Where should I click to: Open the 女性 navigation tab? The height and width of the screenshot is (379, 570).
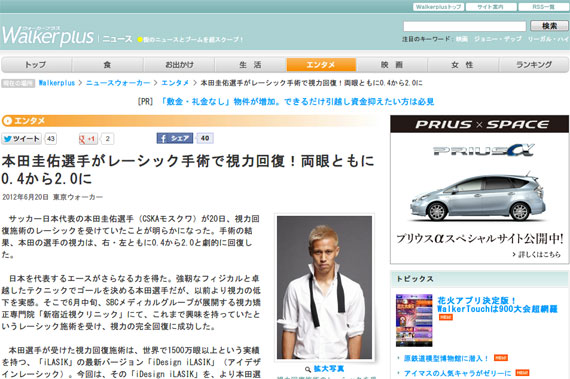click(x=463, y=65)
